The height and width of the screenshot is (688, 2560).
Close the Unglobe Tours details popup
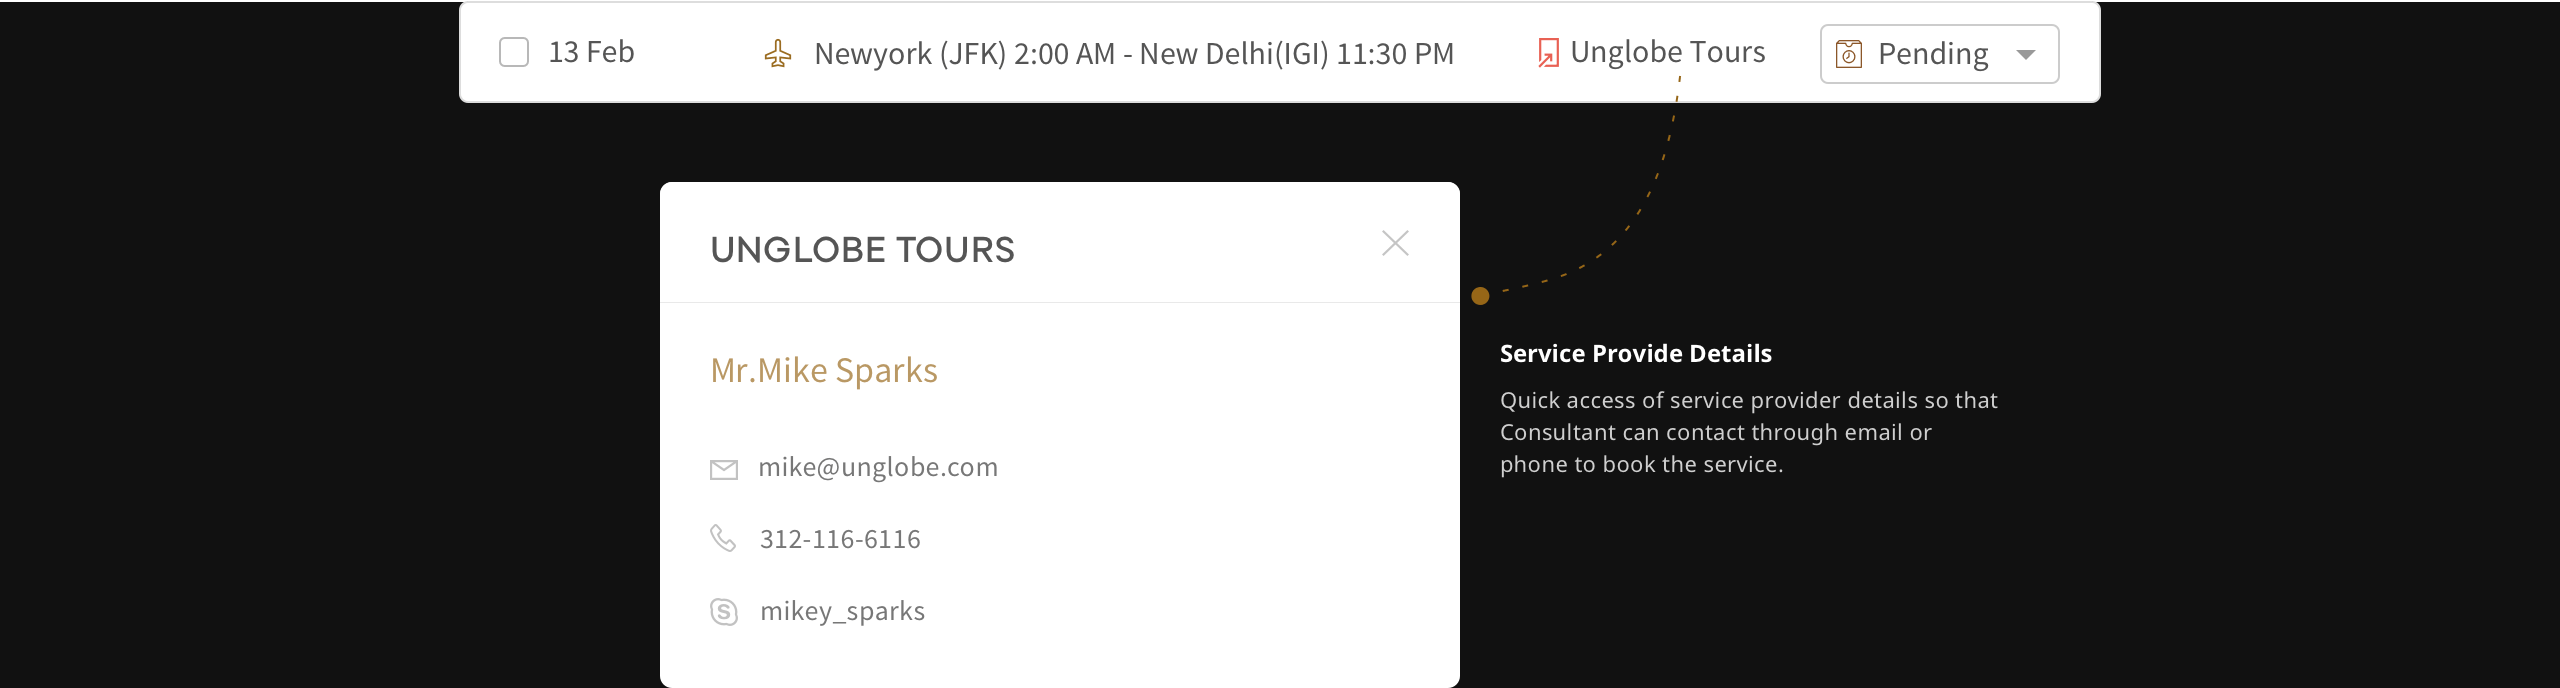click(1395, 243)
